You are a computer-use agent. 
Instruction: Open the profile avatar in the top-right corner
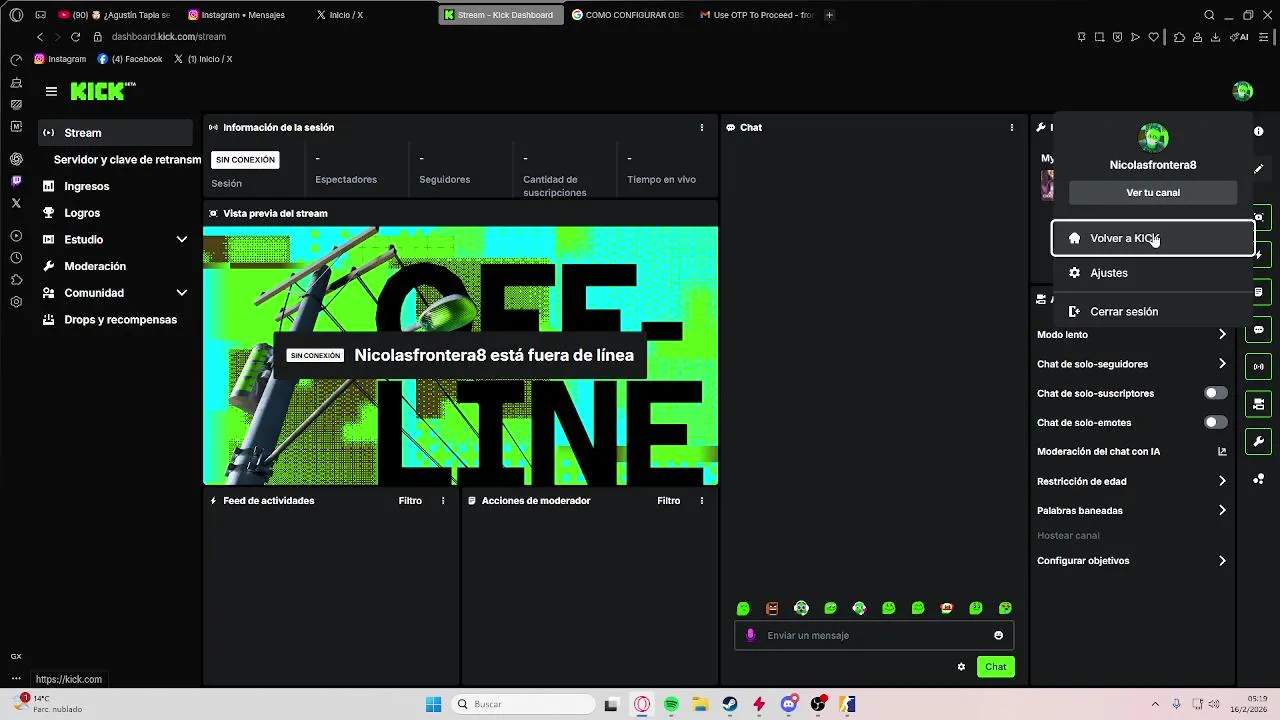click(x=1243, y=91)
